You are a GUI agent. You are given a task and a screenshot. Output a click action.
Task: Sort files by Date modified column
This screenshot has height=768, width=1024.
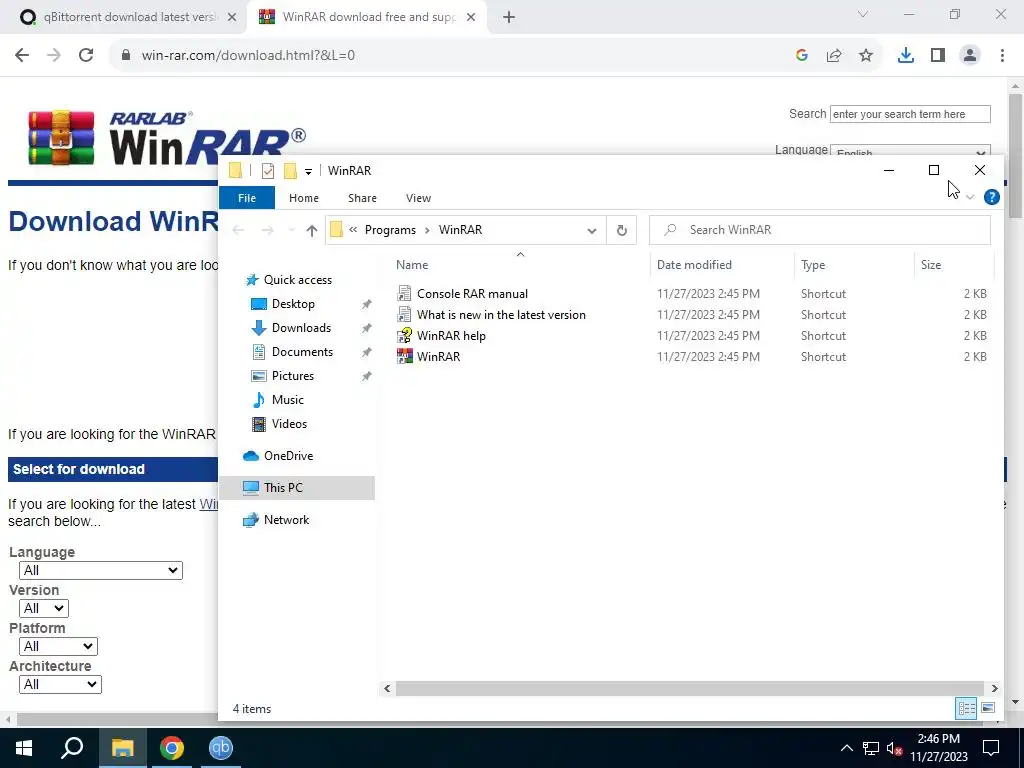(694, 264)
